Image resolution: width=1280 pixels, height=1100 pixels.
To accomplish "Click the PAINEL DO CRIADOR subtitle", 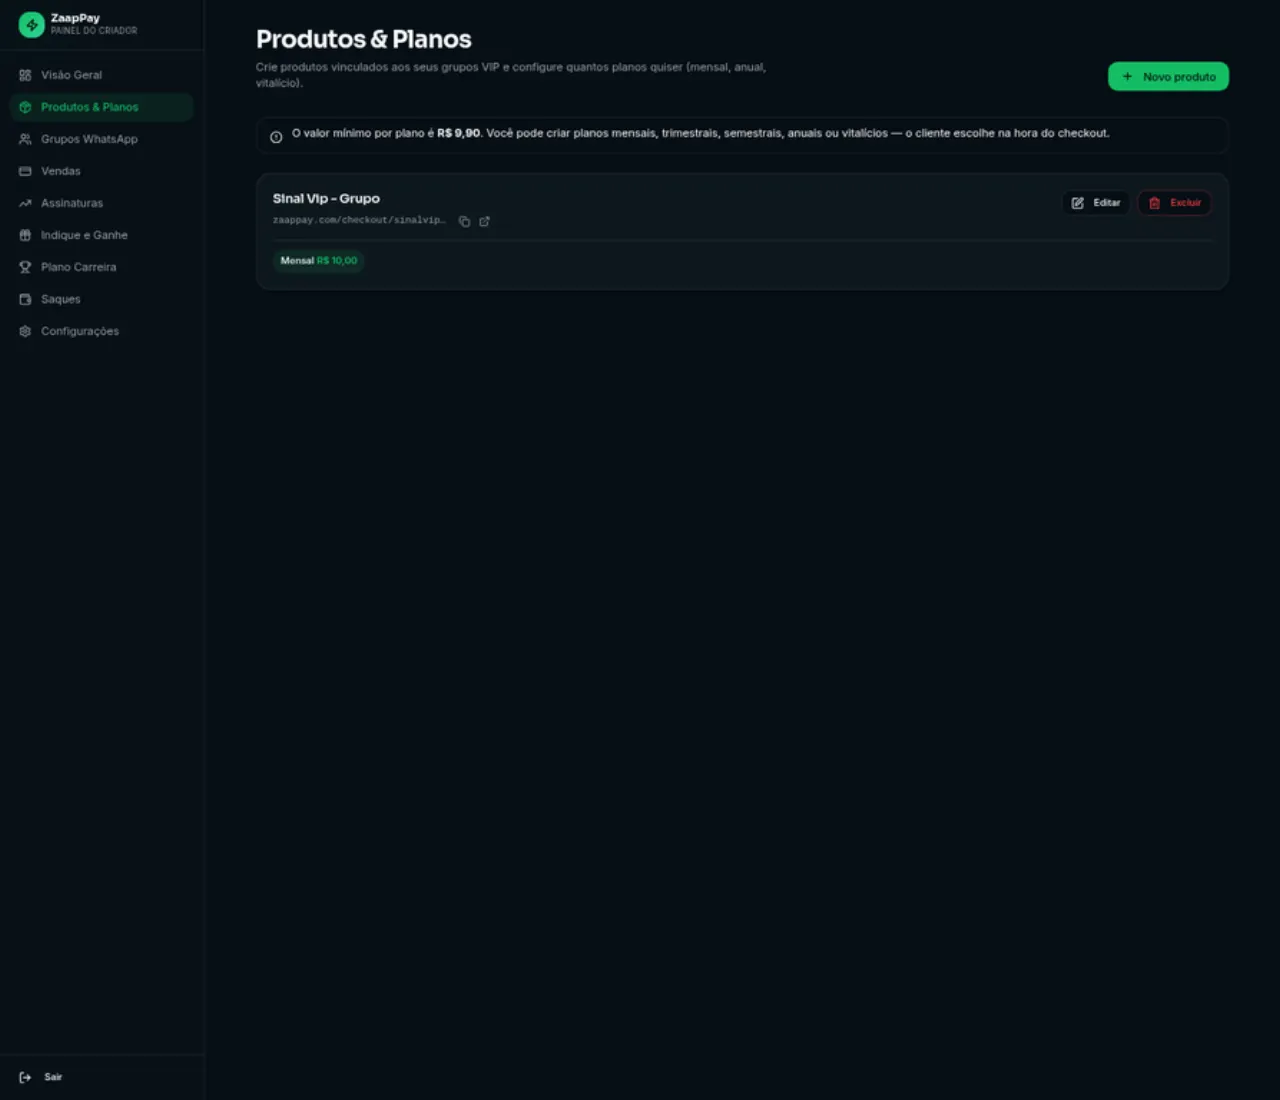I will (94, 31).
